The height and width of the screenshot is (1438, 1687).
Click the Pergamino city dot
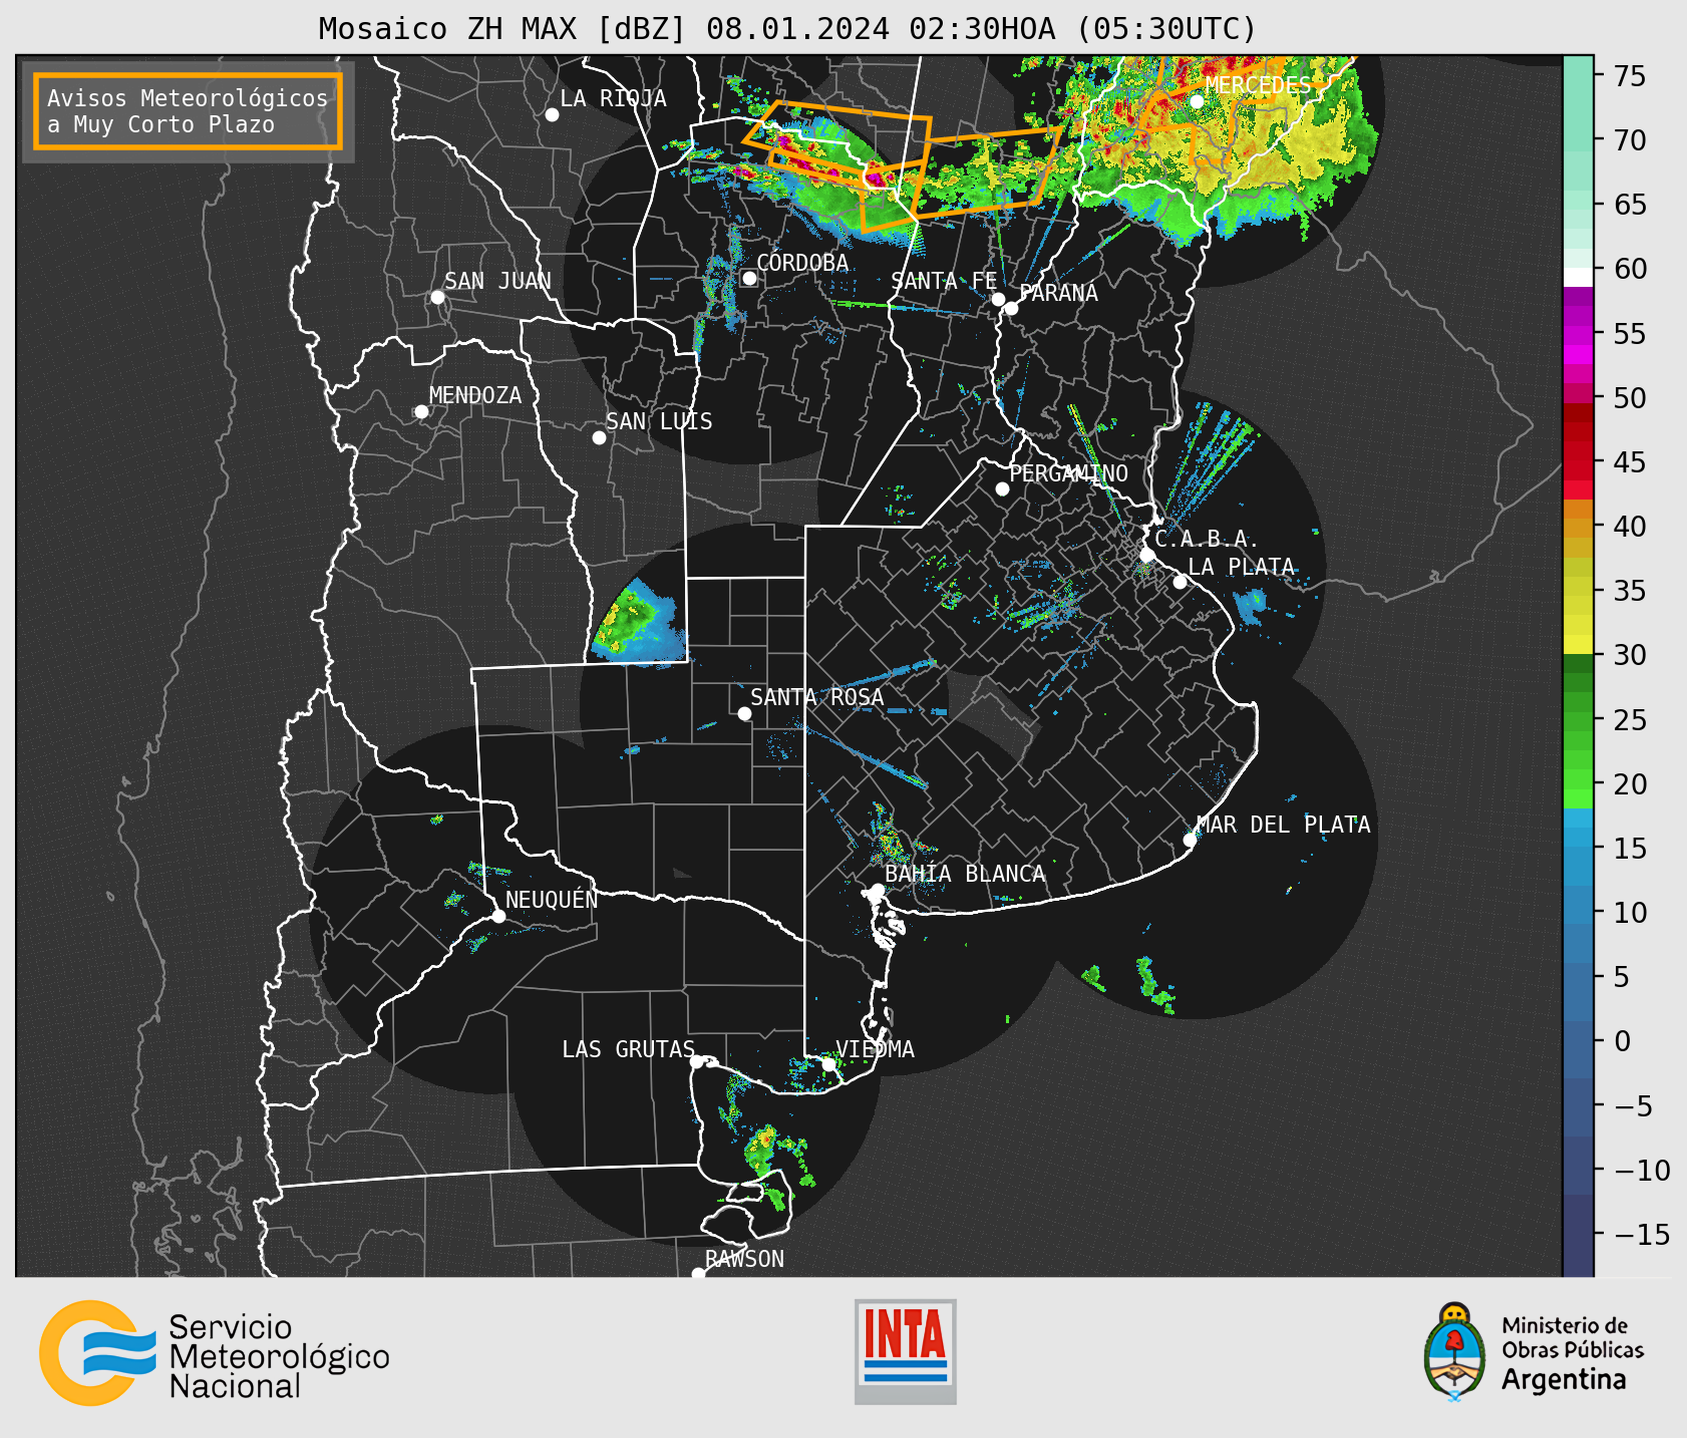tap(1002, 489)
